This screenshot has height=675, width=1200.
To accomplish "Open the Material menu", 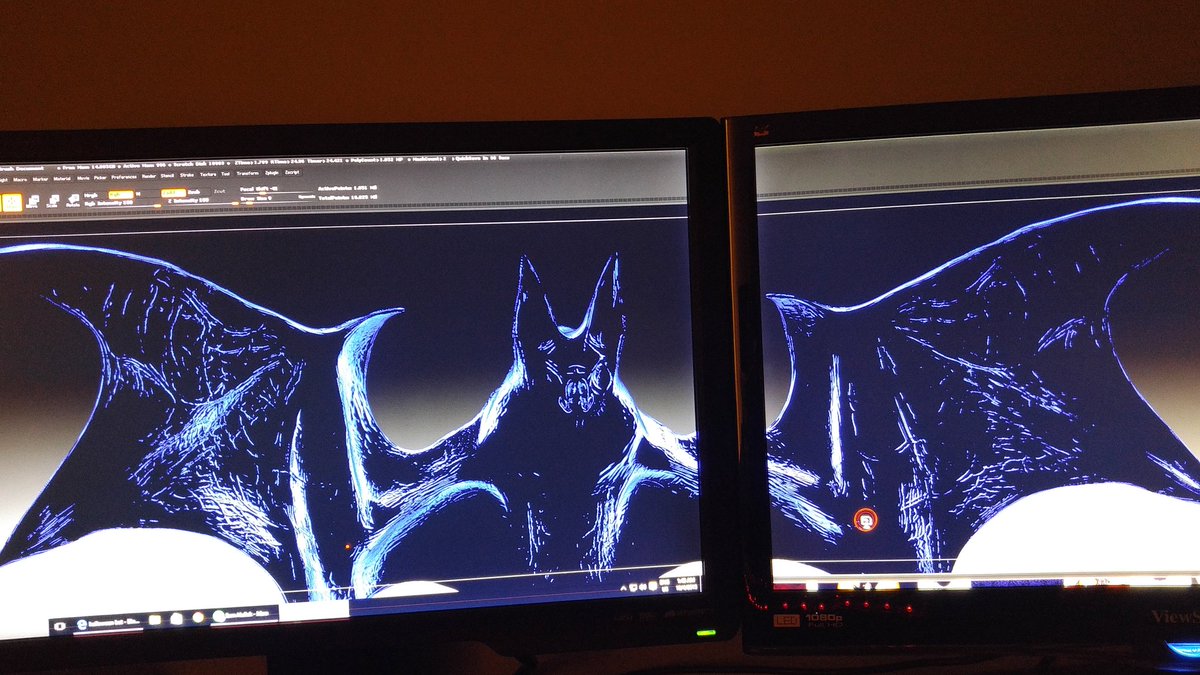I will [x=62, y=179].
